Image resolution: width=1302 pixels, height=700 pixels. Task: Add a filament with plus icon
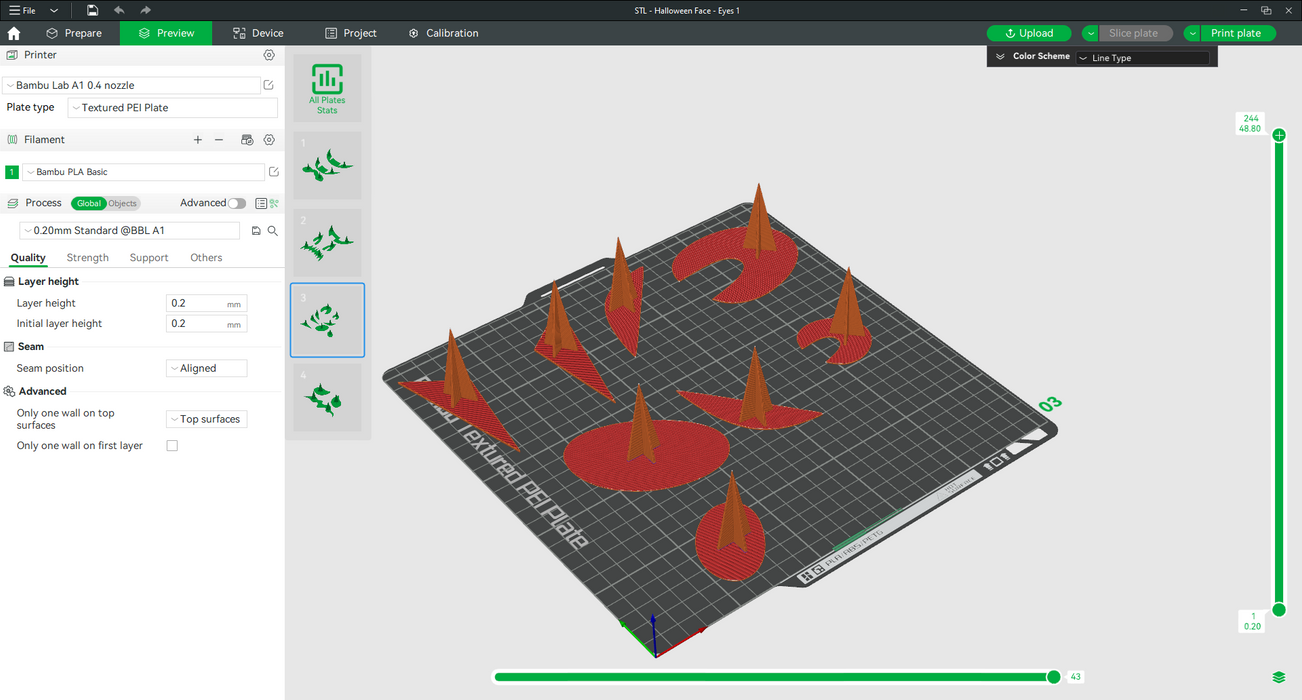[198, 140]
